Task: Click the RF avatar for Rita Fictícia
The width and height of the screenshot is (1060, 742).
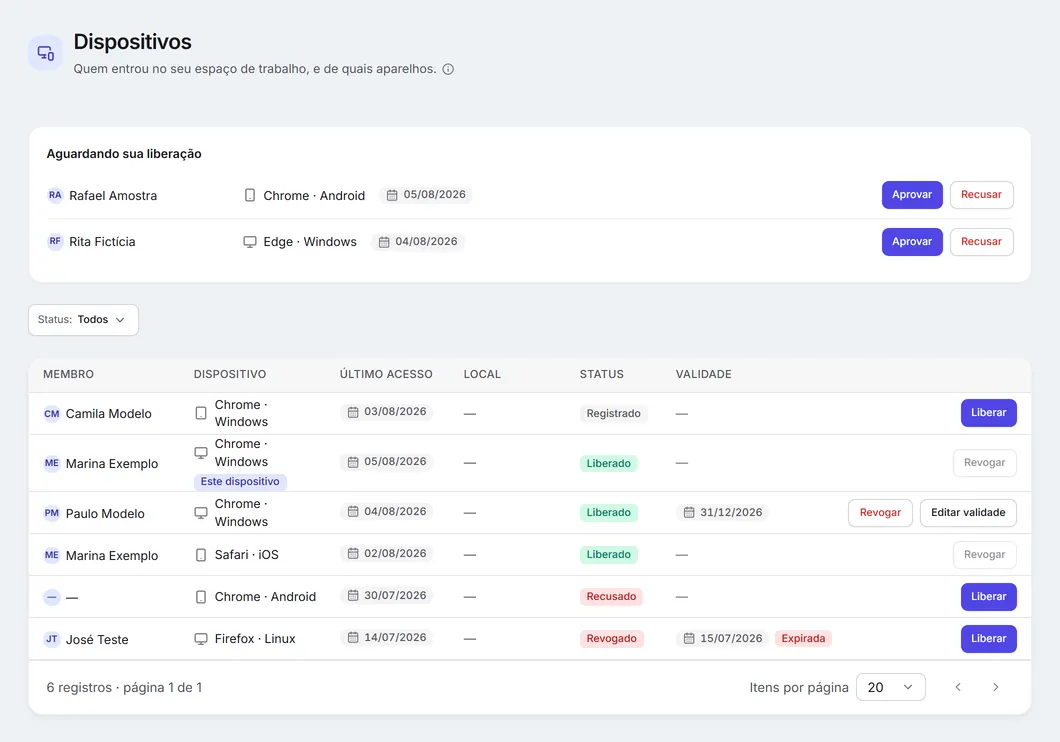Action: 55,241
